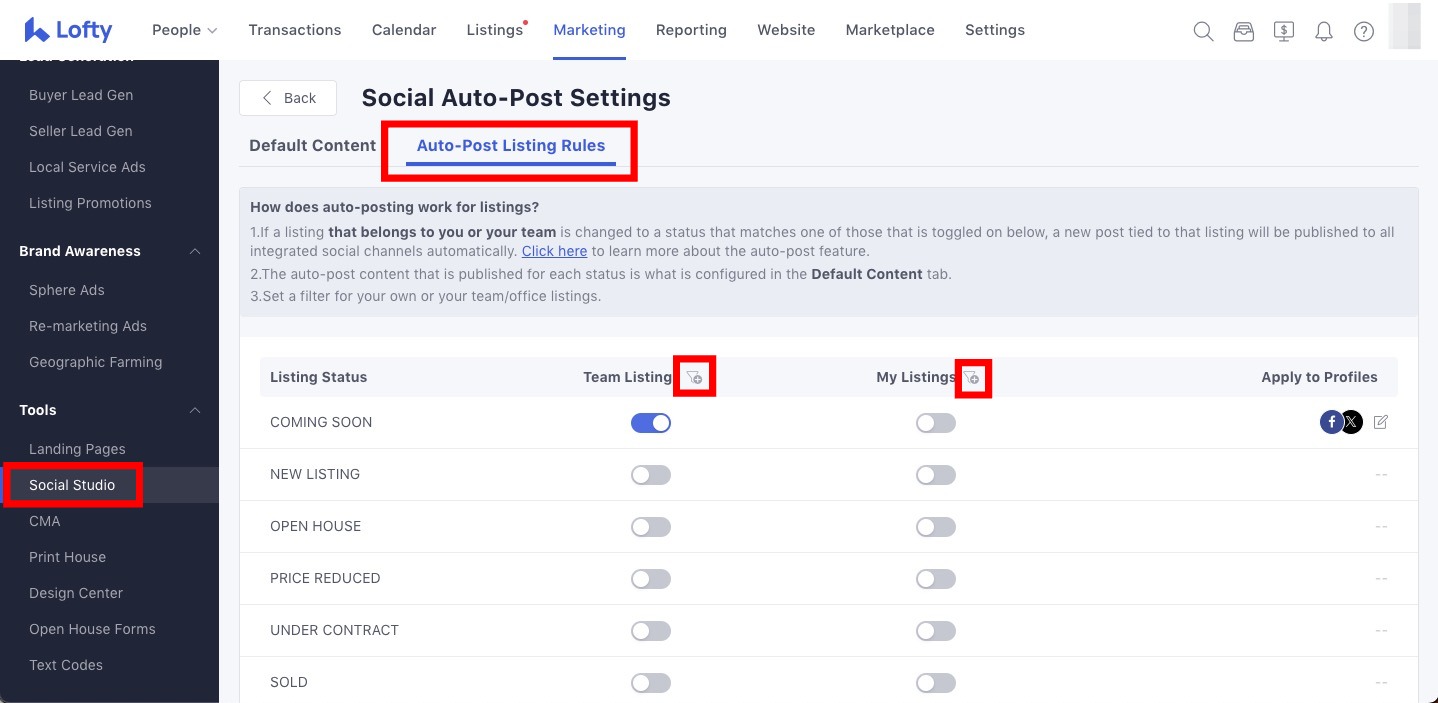Enable My Listings toggle for NEW LISTING
This screenshot has height=703, width=1438.
click(936, 475)
